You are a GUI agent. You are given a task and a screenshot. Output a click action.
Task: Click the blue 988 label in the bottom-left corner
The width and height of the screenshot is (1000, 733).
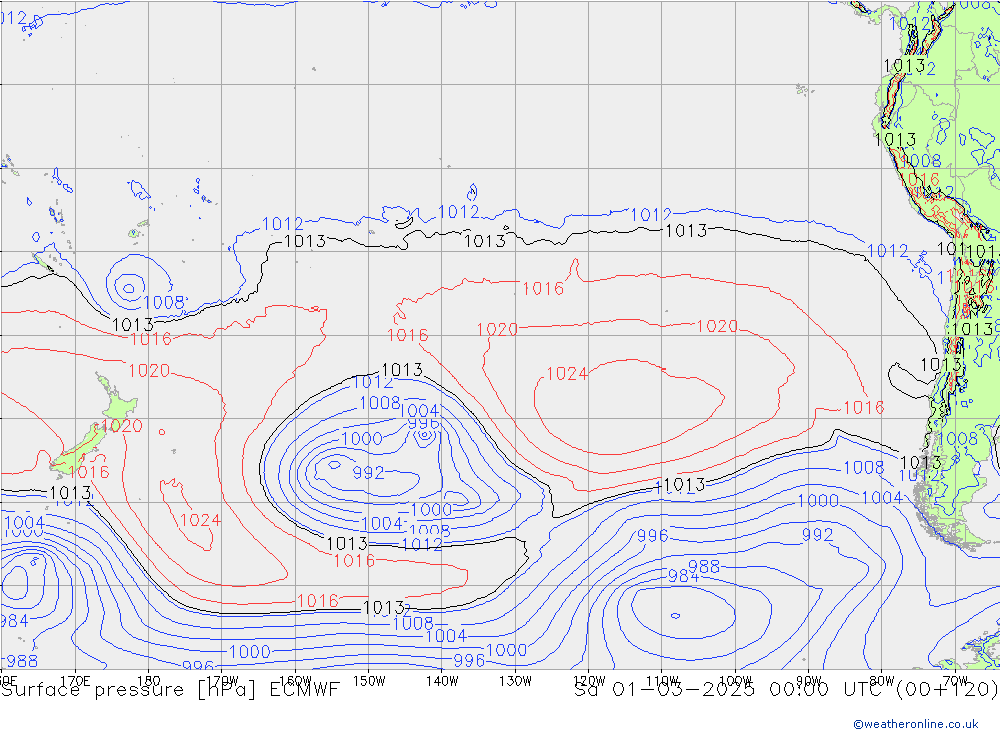22,661
